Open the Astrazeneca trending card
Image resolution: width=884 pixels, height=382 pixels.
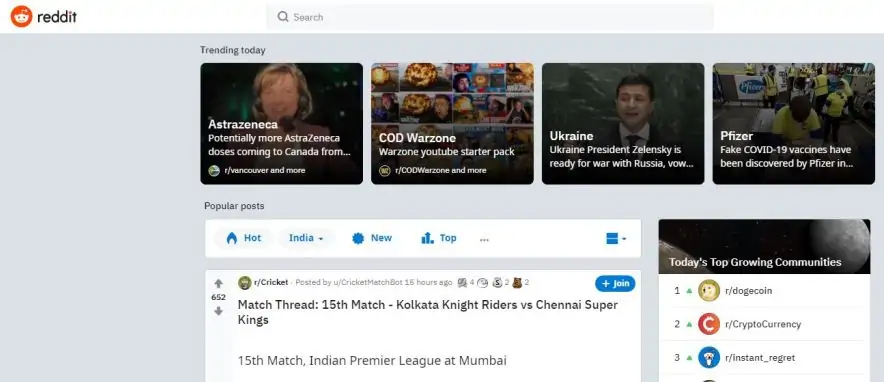click(x=281, y=123)
